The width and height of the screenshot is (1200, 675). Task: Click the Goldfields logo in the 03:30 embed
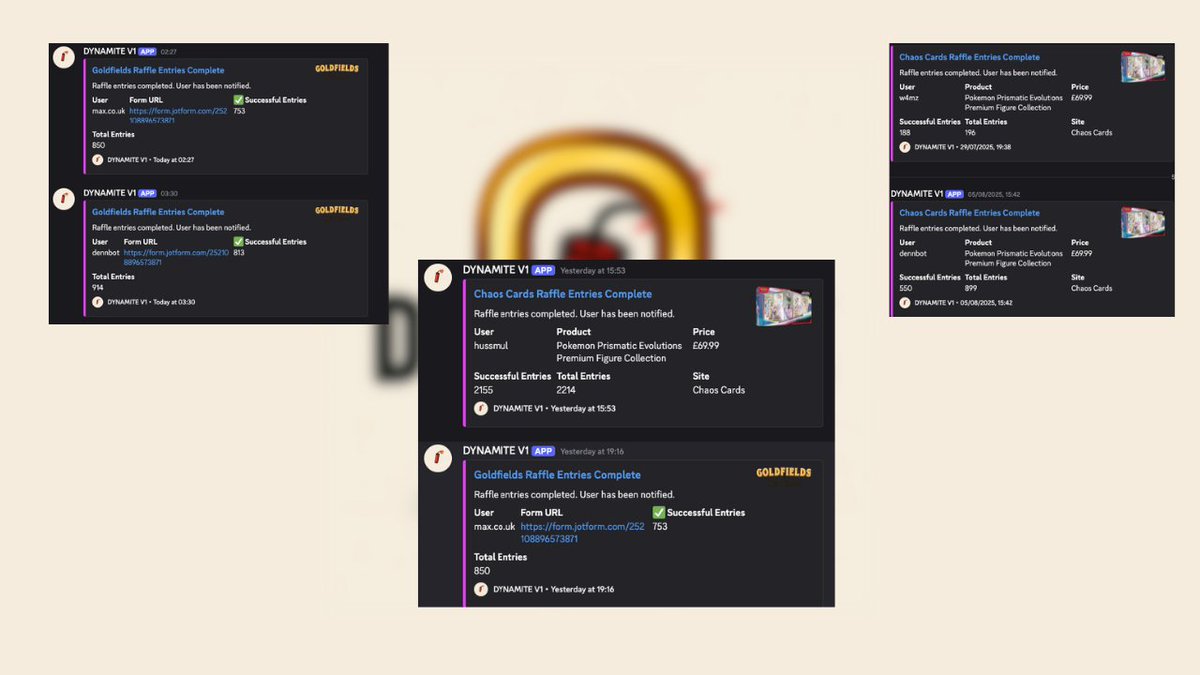point(337,210)
